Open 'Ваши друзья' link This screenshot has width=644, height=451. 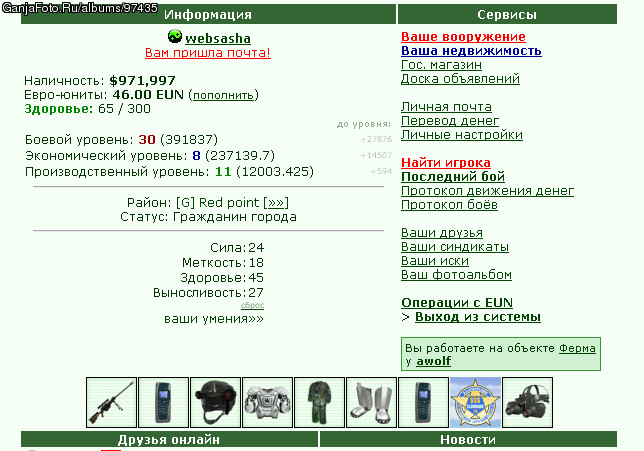pos(442,232)
